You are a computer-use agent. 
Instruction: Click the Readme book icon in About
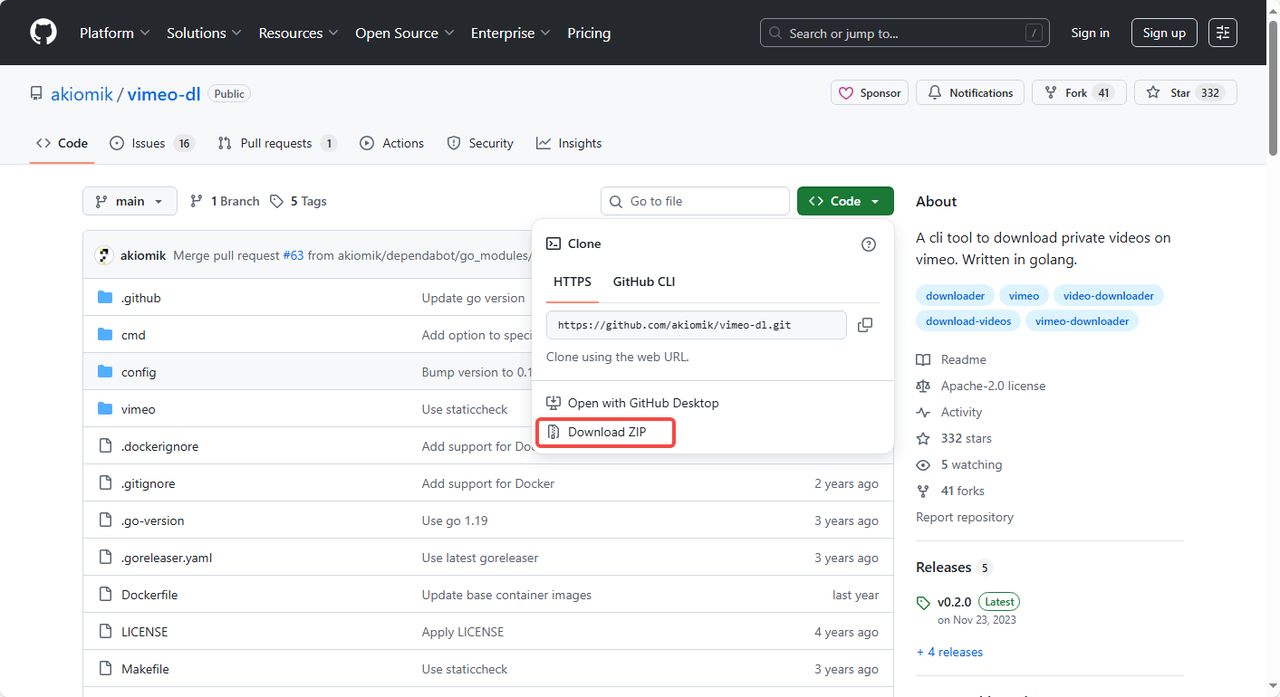pyautogui.click(x=925, y=359)
